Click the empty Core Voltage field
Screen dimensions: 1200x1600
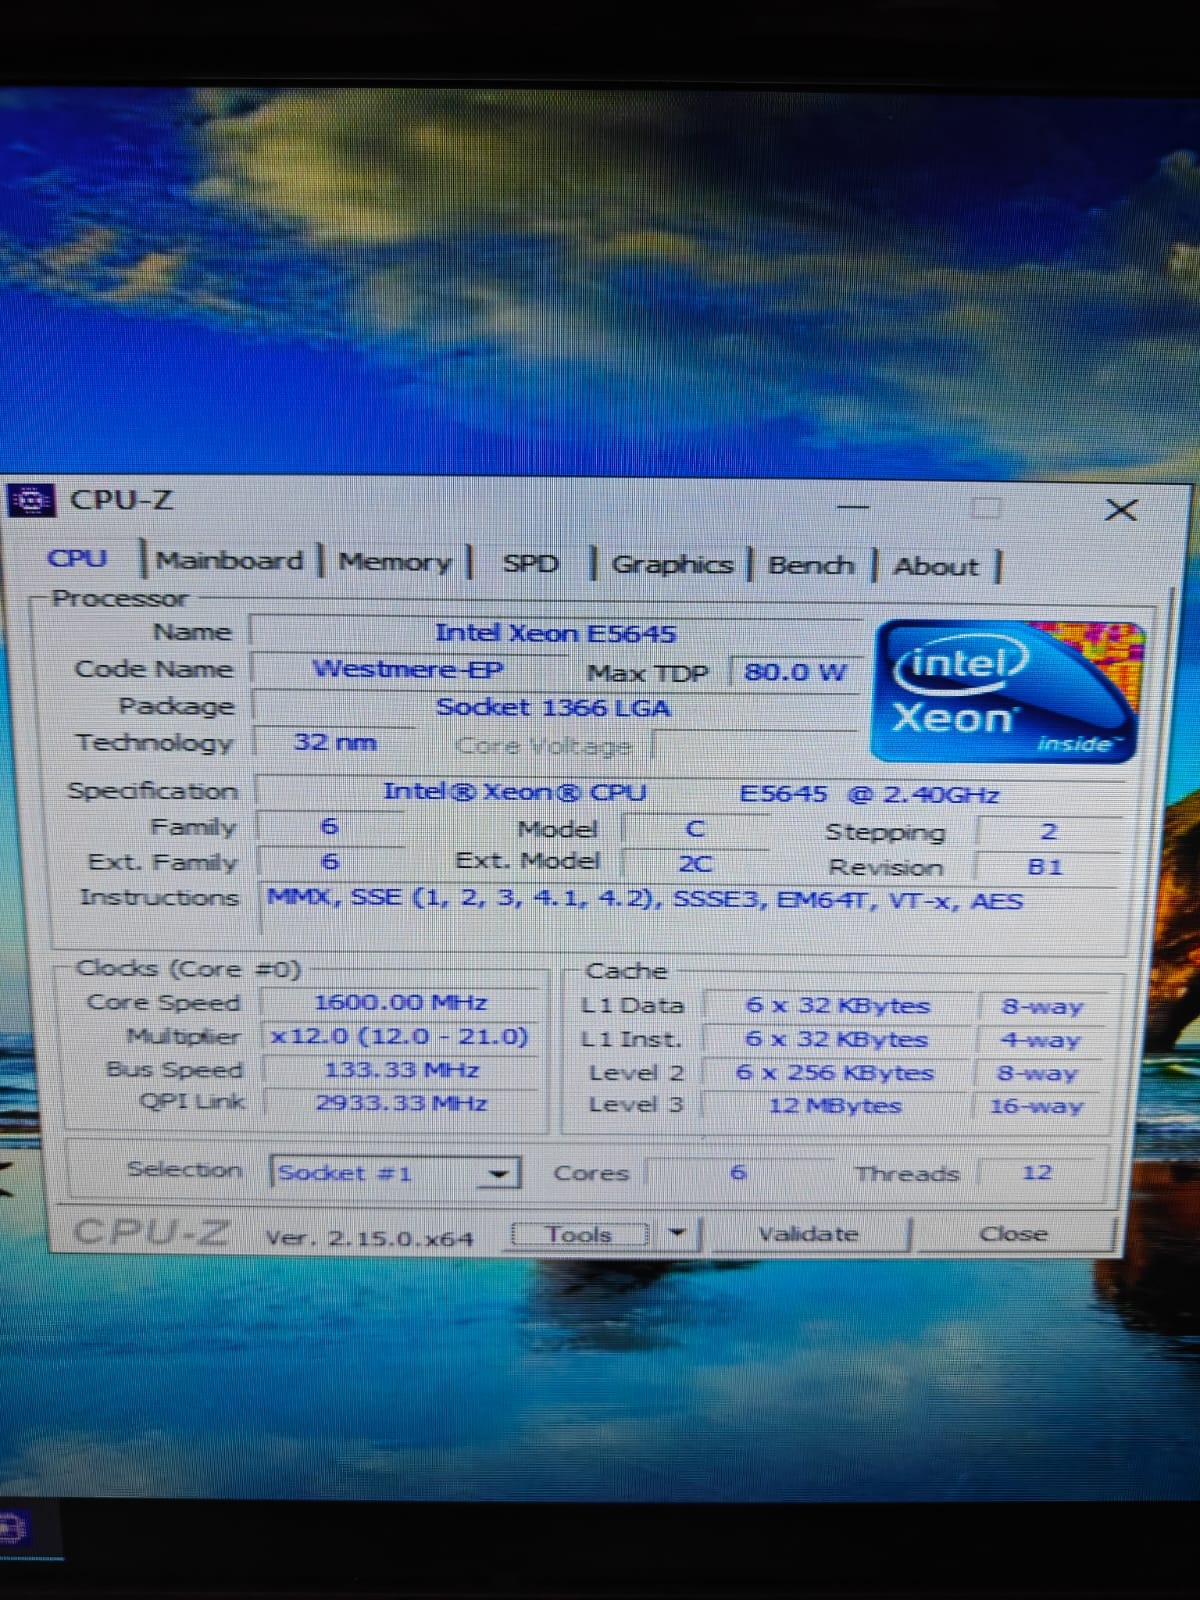tap(754, 746)
